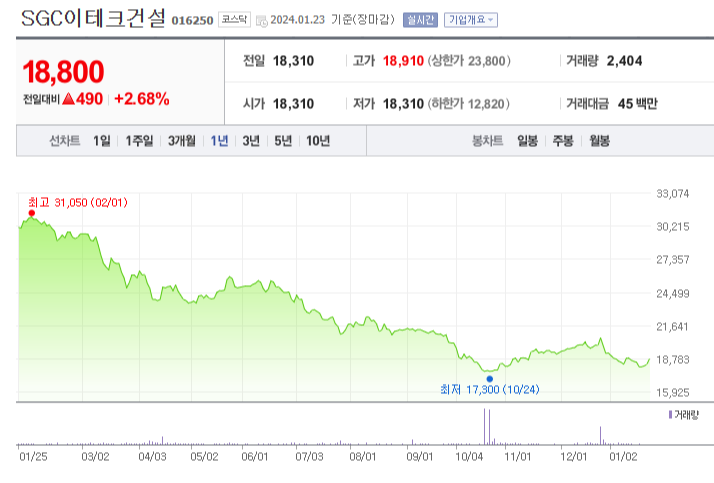Click the 선차트 label
Image resolution: width=714 pixels, height=483 pixels.
pos(65,141)
